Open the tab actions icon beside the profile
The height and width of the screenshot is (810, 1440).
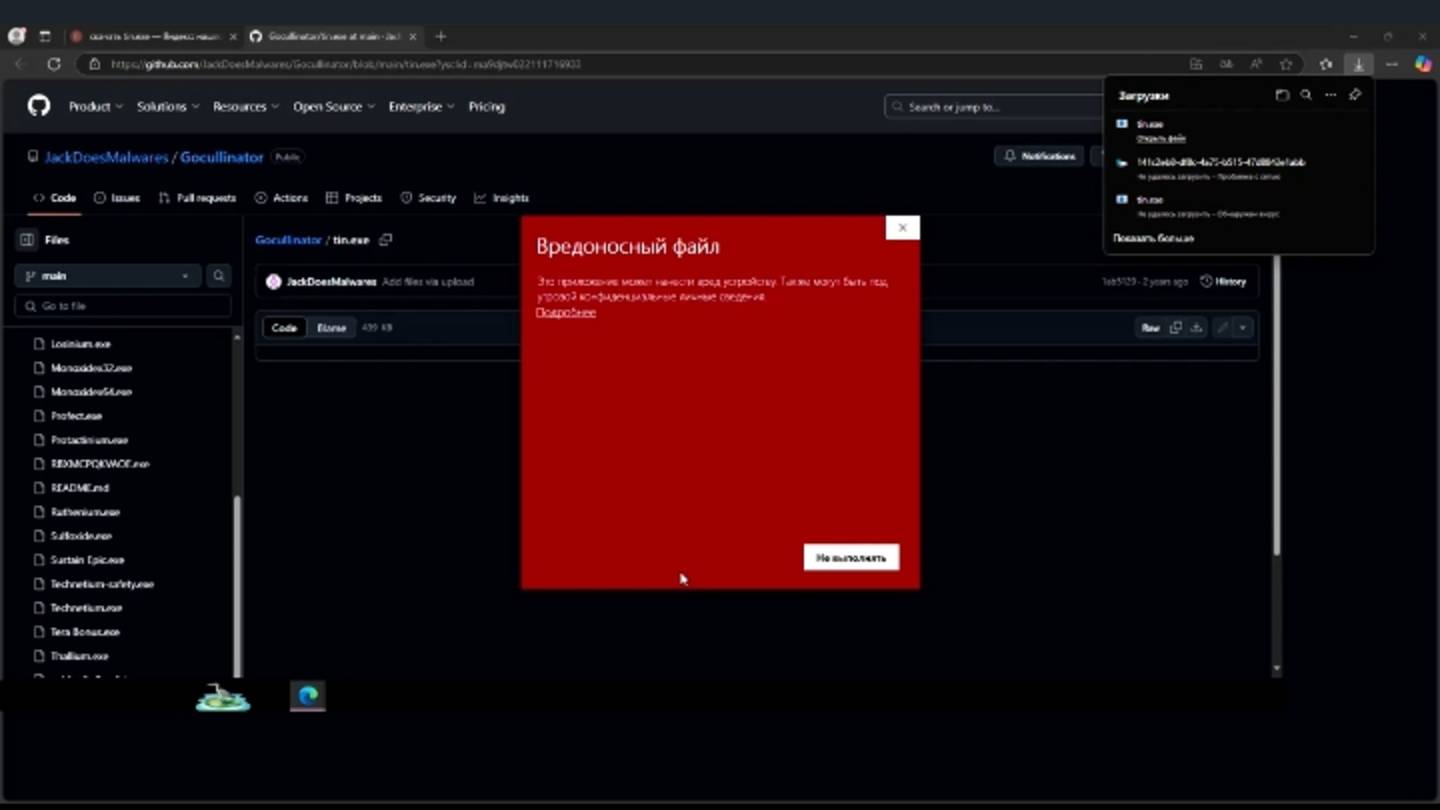tap(44, 36)
